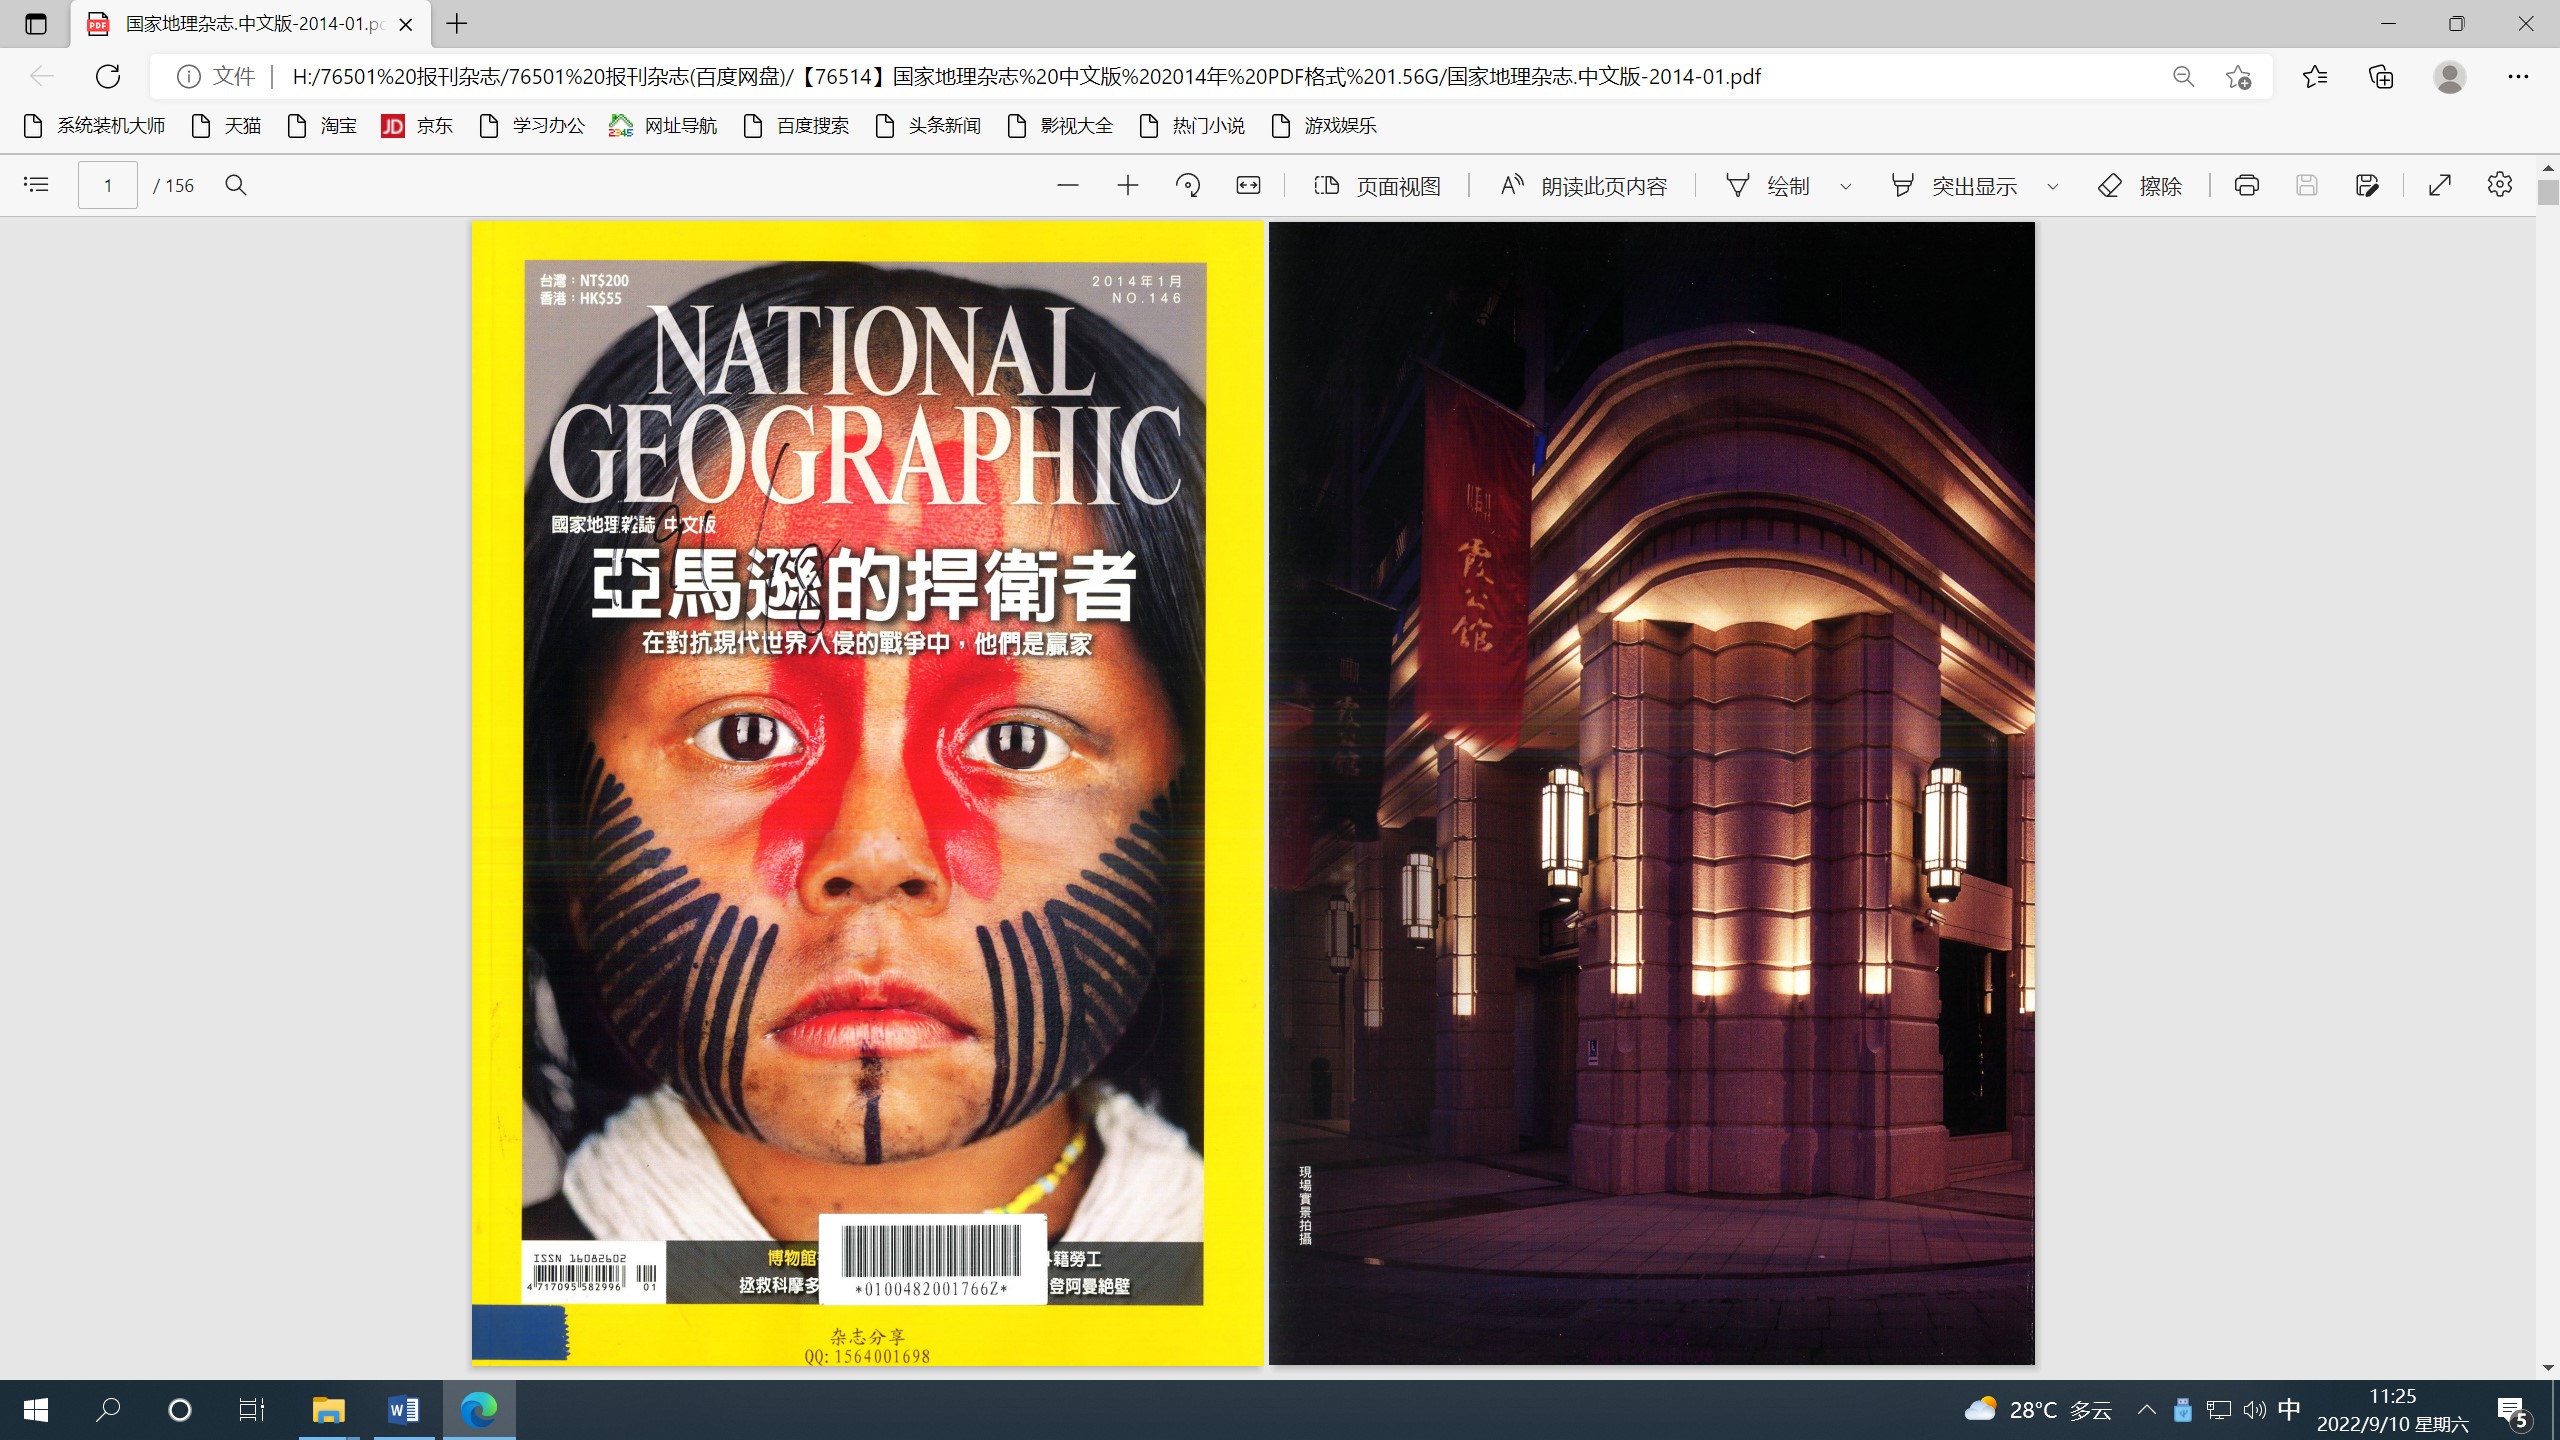Open the 淘宝 bookmark
The width and height of the screenshot is (2560, 1440).
[x=322, y=125]
